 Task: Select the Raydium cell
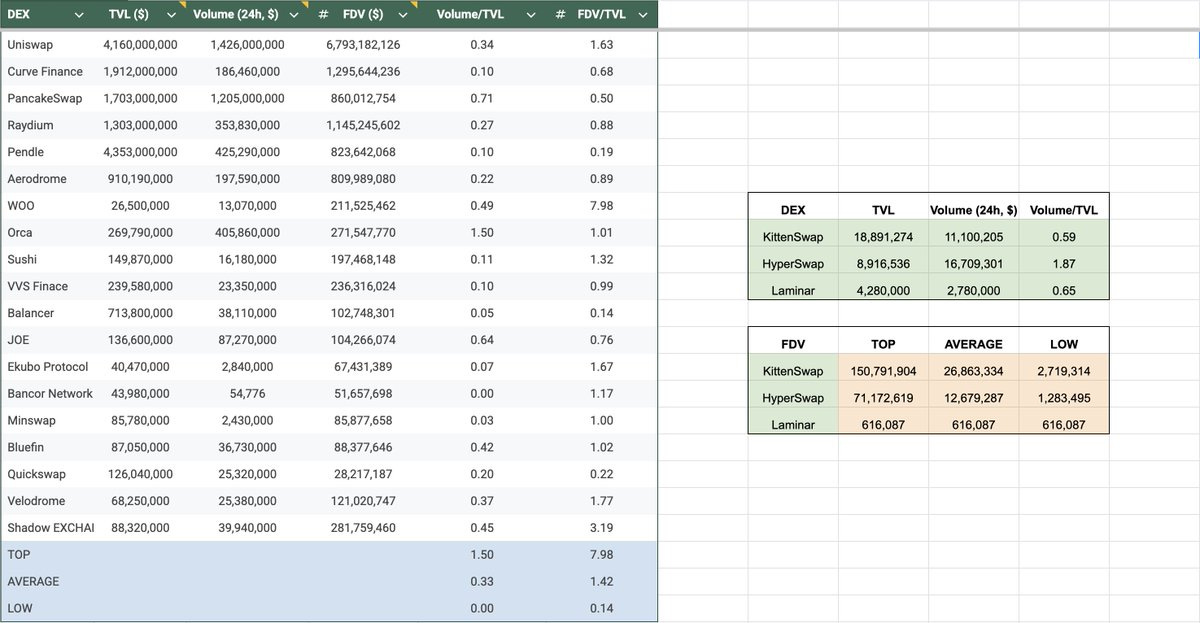tap(30, 126)
